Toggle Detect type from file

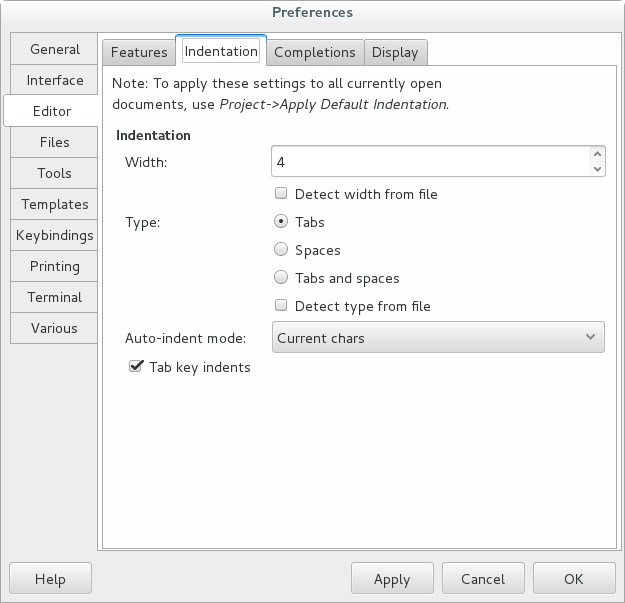coord(282,306)
